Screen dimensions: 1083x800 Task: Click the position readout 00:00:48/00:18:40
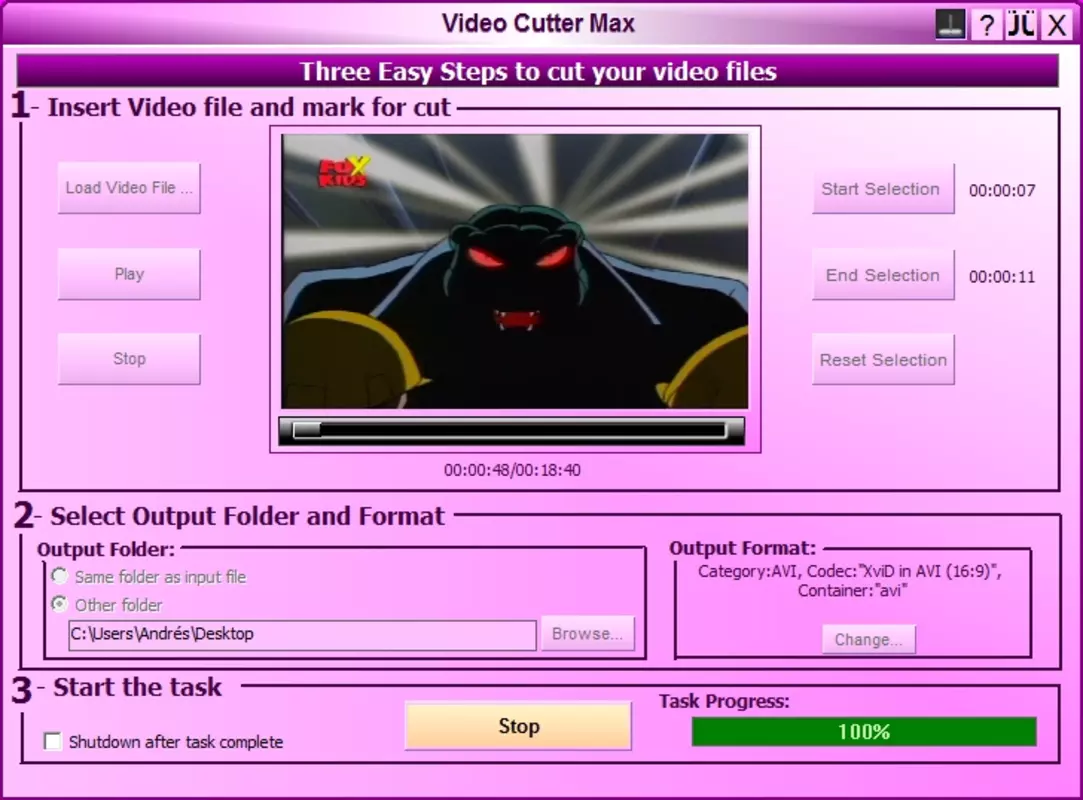pos(512,470)
